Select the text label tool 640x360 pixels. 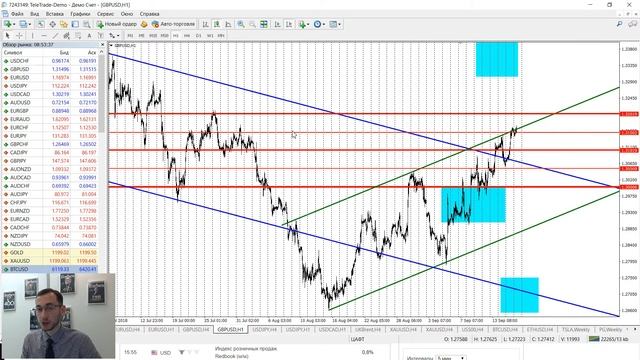point(101,36)
